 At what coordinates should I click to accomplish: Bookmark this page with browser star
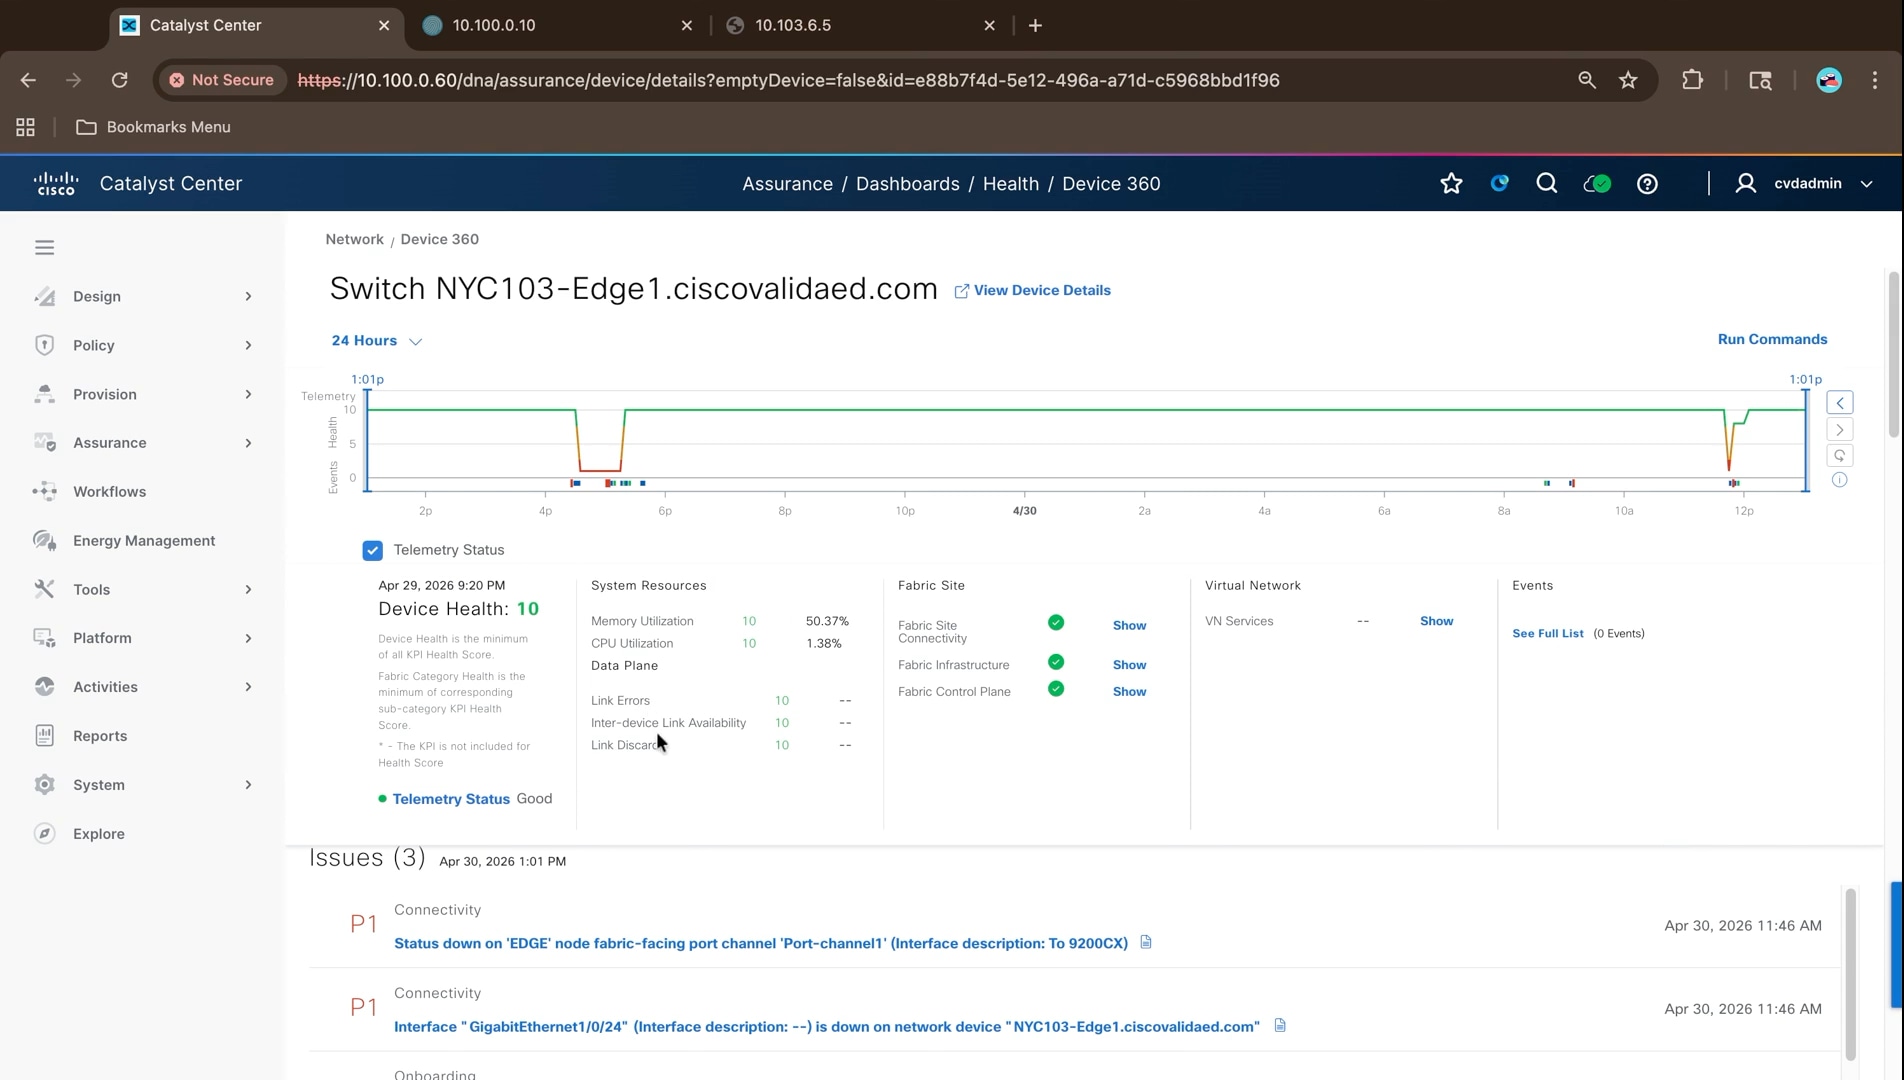[x=1628, y=80]
